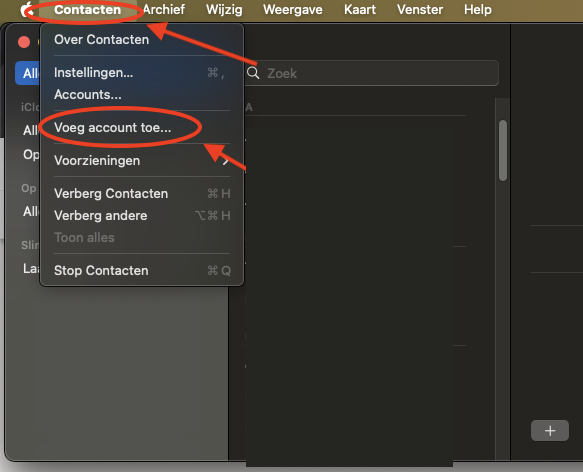Click the magnifying glass search icon
Image resolution: width=583 pixels, height=472 pixels.
(253, 73)
